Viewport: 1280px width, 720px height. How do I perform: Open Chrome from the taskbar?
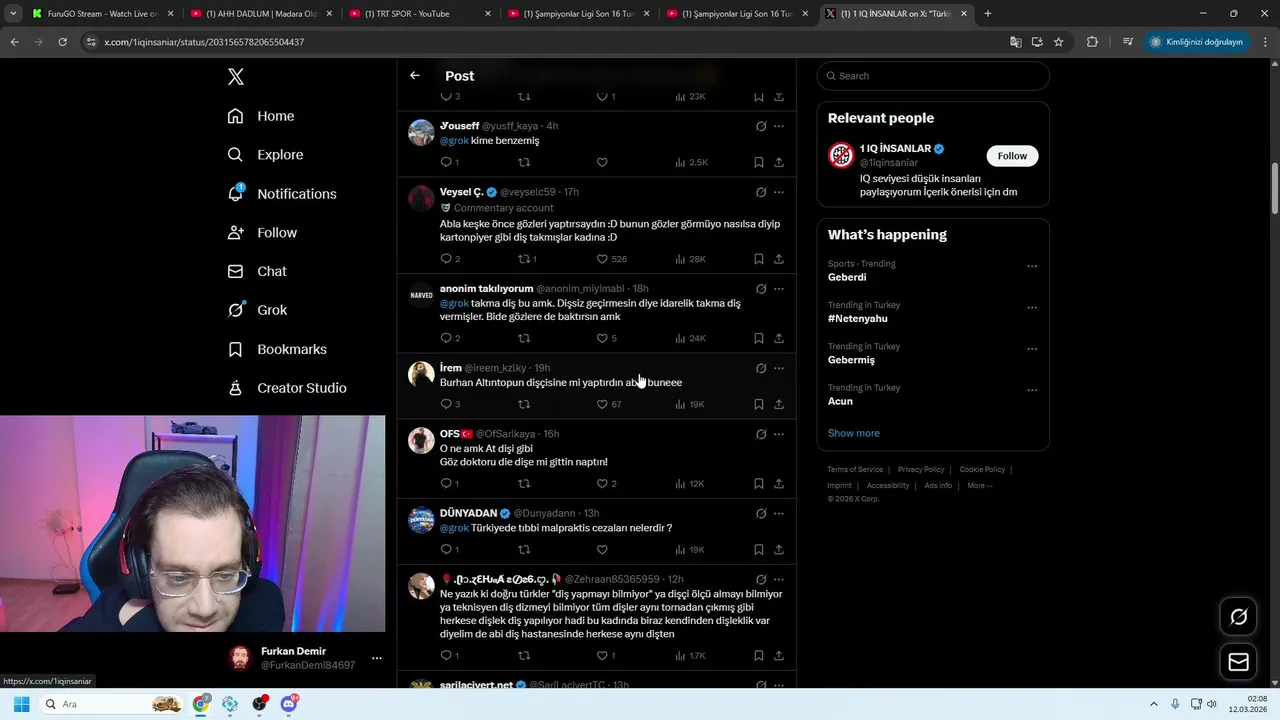[201, 704]
